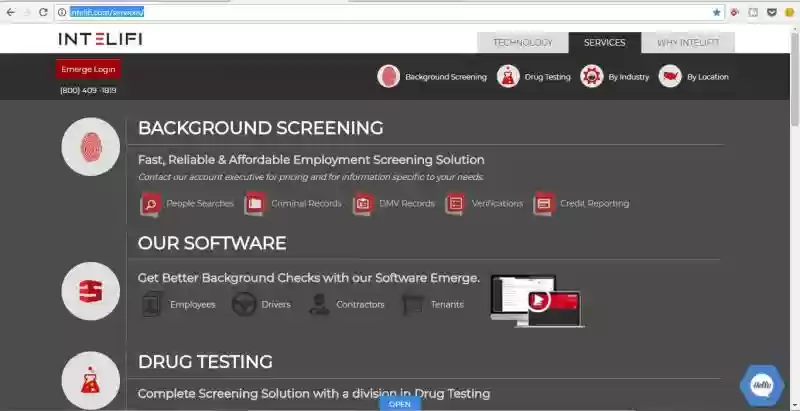
Task: Open the DMV Records link
Action: pyautogui.click(x=407, y=203)
